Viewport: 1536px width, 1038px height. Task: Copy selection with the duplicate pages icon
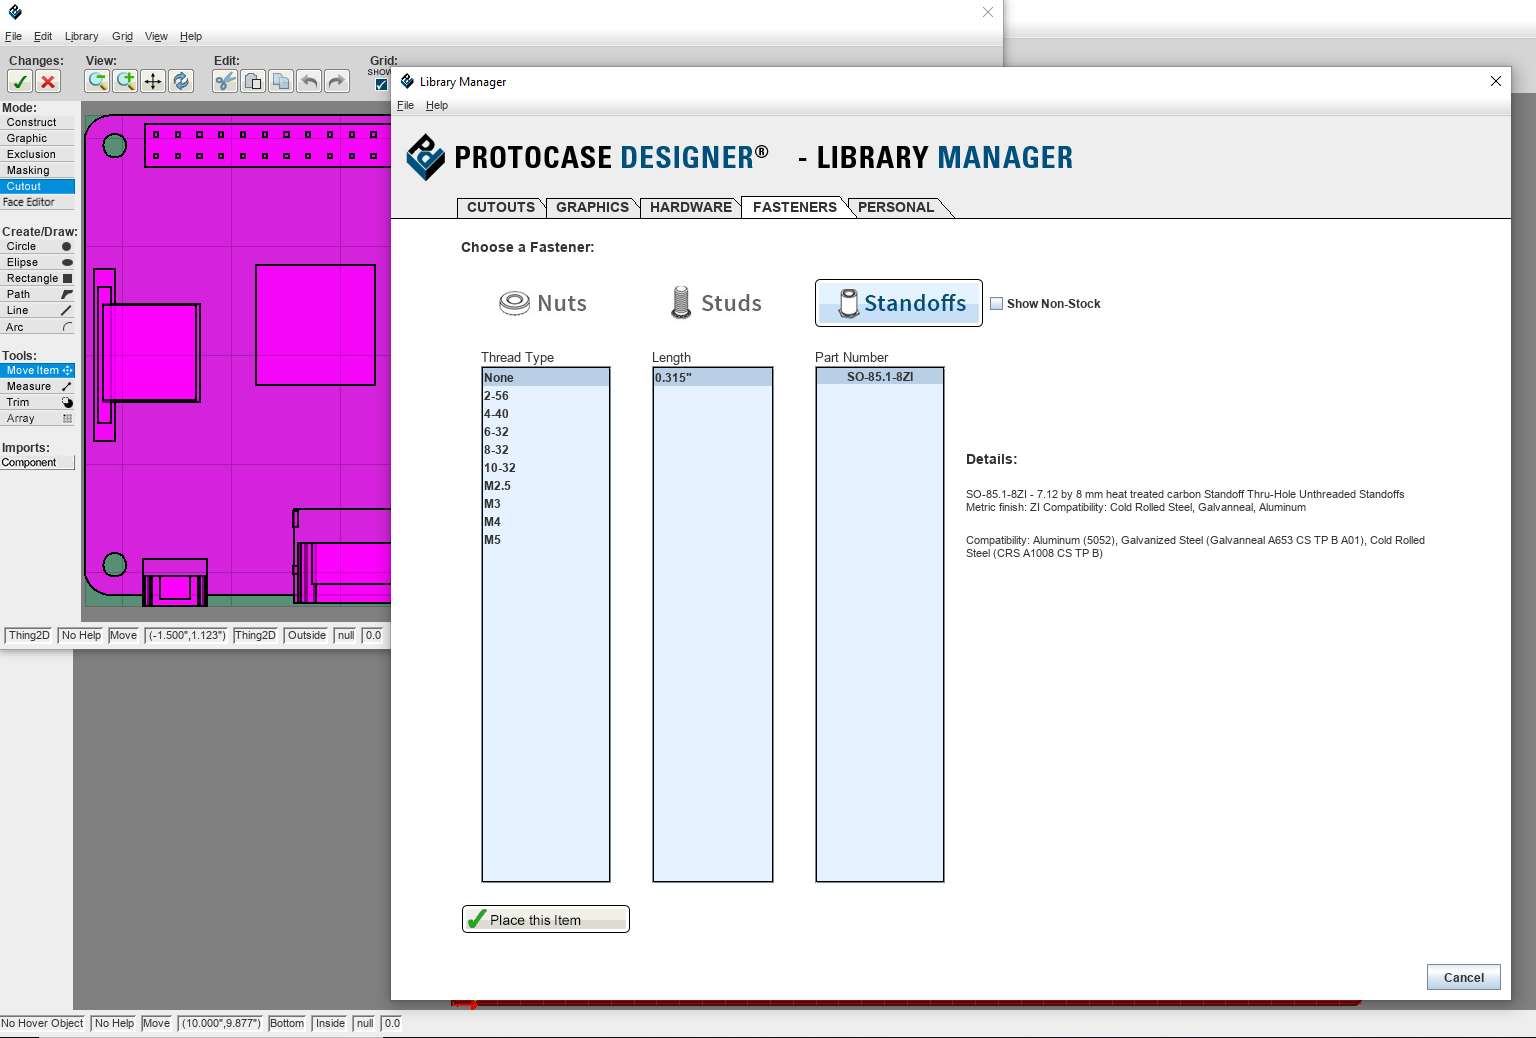coord(281,81)
